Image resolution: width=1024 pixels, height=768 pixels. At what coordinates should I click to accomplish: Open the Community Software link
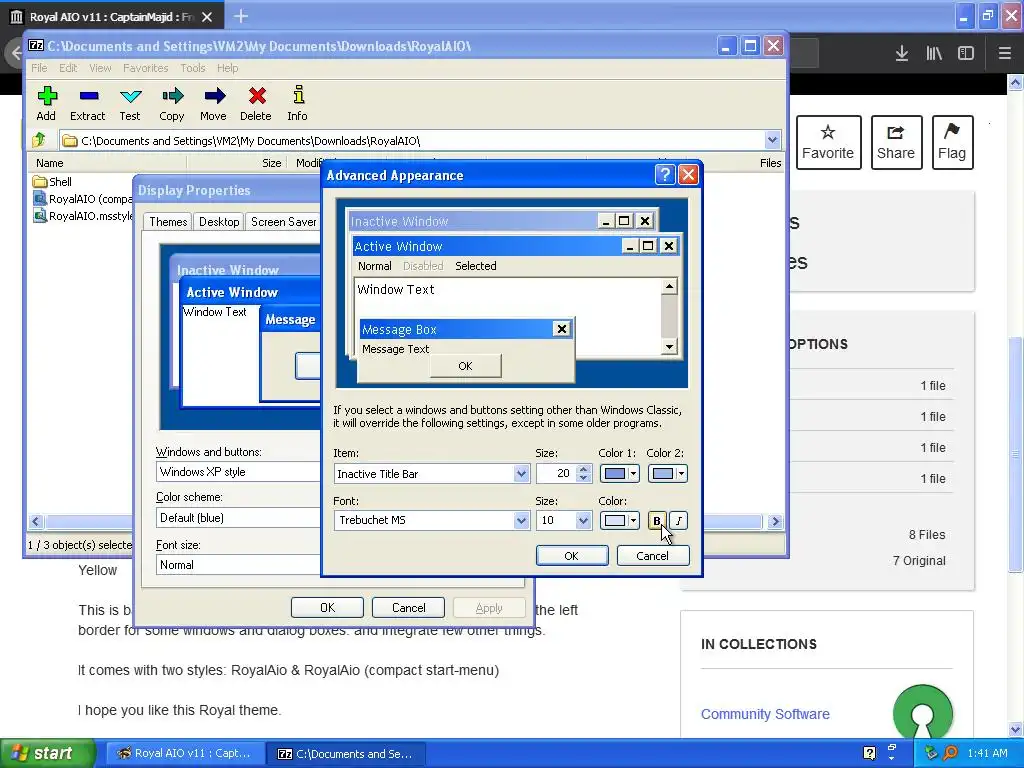[765, 714]
